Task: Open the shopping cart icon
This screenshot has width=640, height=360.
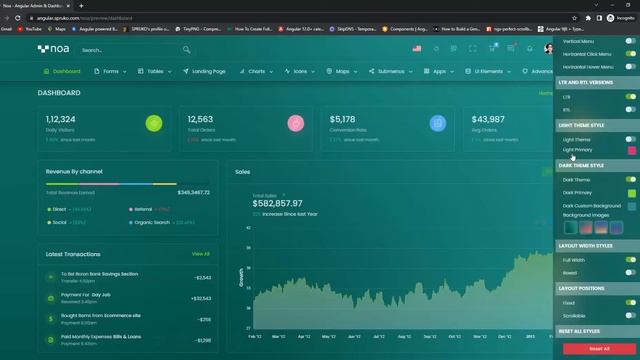Action: [x=492, y=48]
